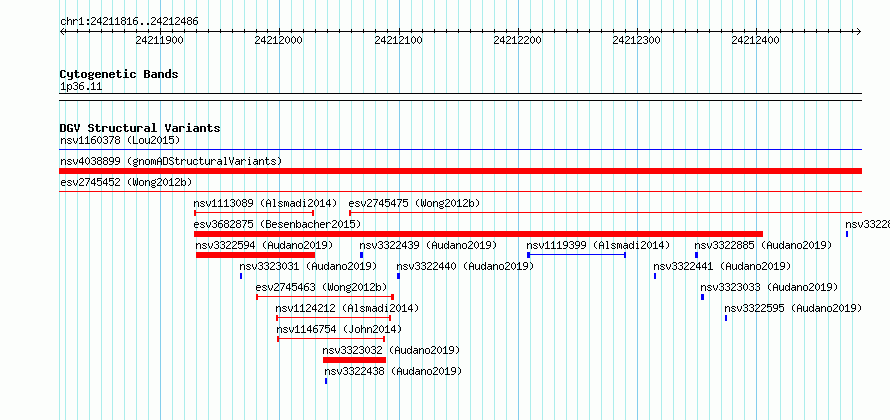Click ruler position 24212300

[x=637, y=40]
